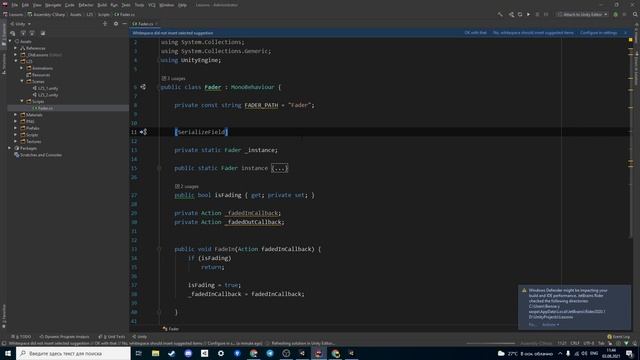Viewport: 640px width, 360px height.
Task: Click the Fader breadcrumb at editor bottom
Action: [171, 329]
